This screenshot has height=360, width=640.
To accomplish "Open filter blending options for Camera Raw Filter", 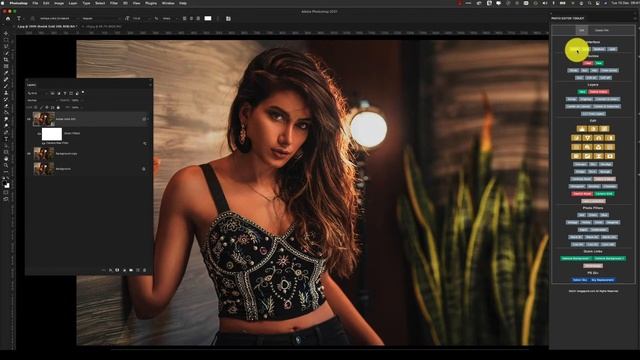I will pos(145,143).
